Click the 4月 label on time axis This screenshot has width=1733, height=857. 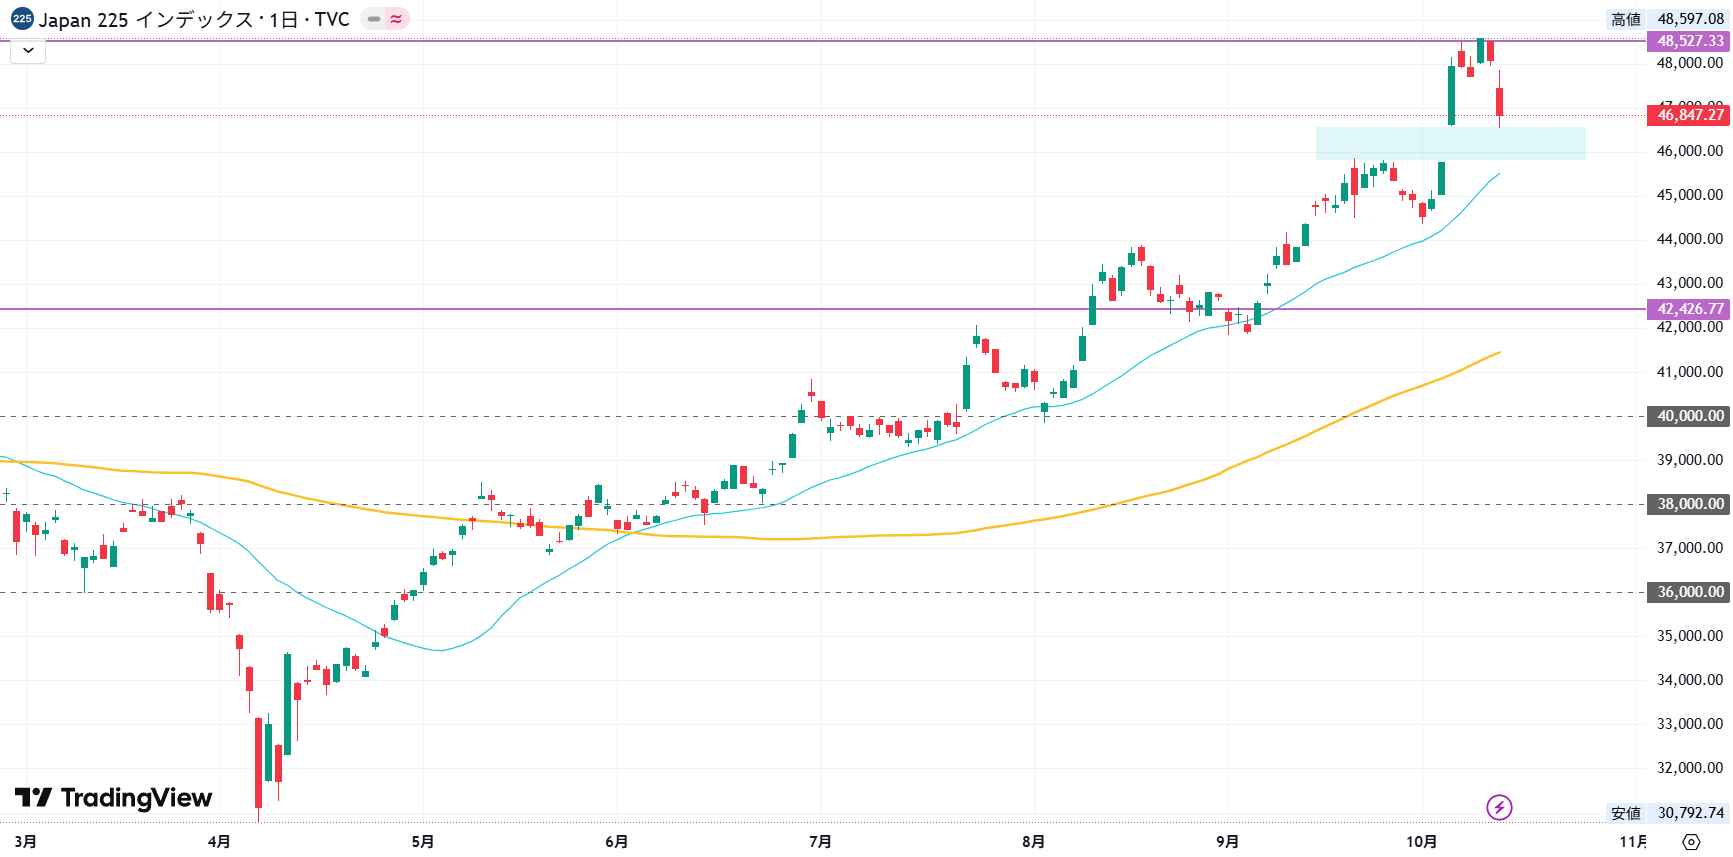(219, 842)
